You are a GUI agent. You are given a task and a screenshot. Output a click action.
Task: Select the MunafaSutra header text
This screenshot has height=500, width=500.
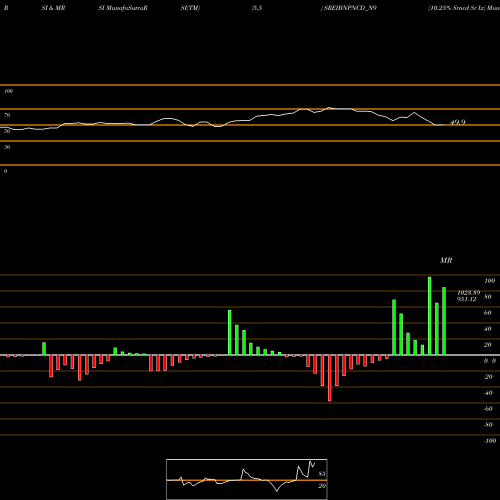125,8
